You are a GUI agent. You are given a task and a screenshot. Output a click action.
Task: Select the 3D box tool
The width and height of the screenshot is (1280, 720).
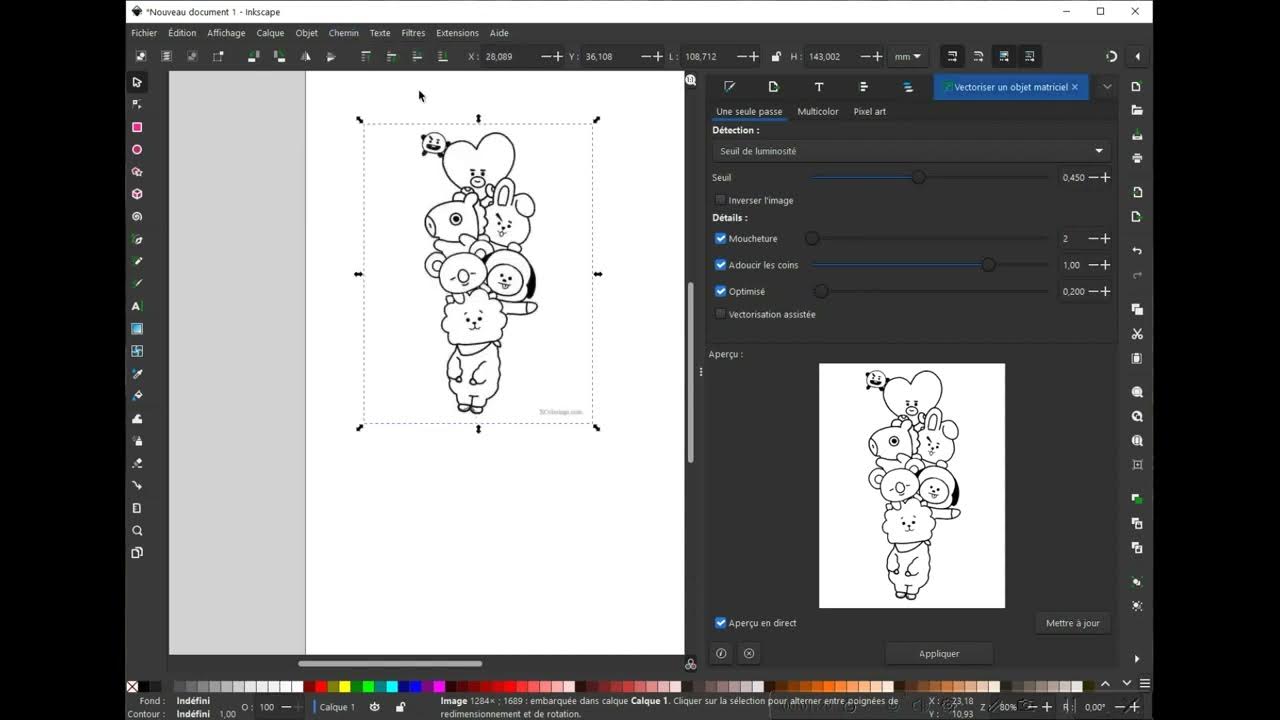coord(137,194)
